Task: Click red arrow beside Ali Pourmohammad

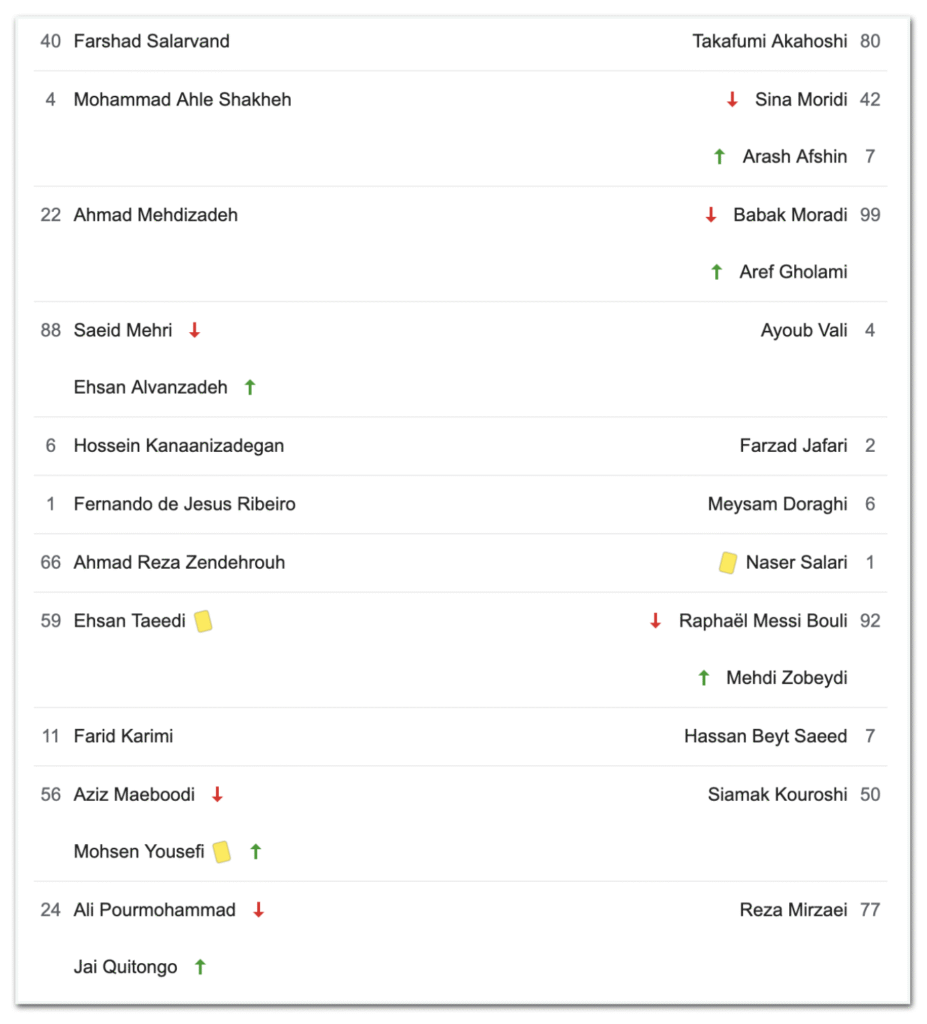Action: pos(258,910)
